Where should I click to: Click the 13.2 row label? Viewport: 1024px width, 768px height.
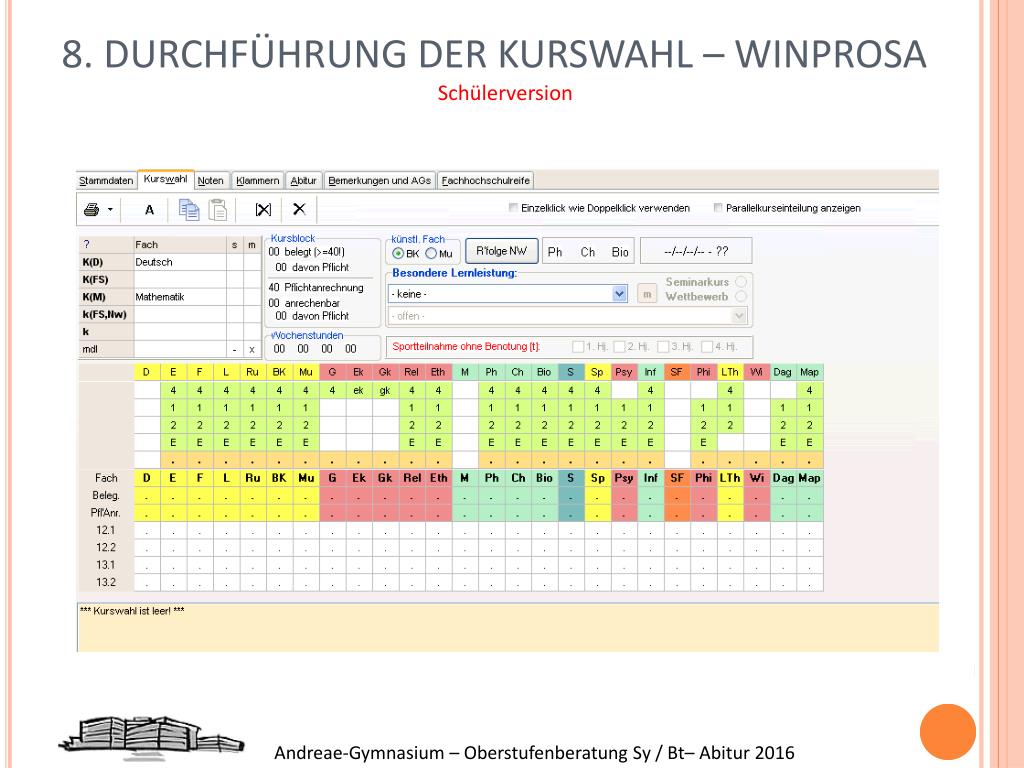click(106, 583)
